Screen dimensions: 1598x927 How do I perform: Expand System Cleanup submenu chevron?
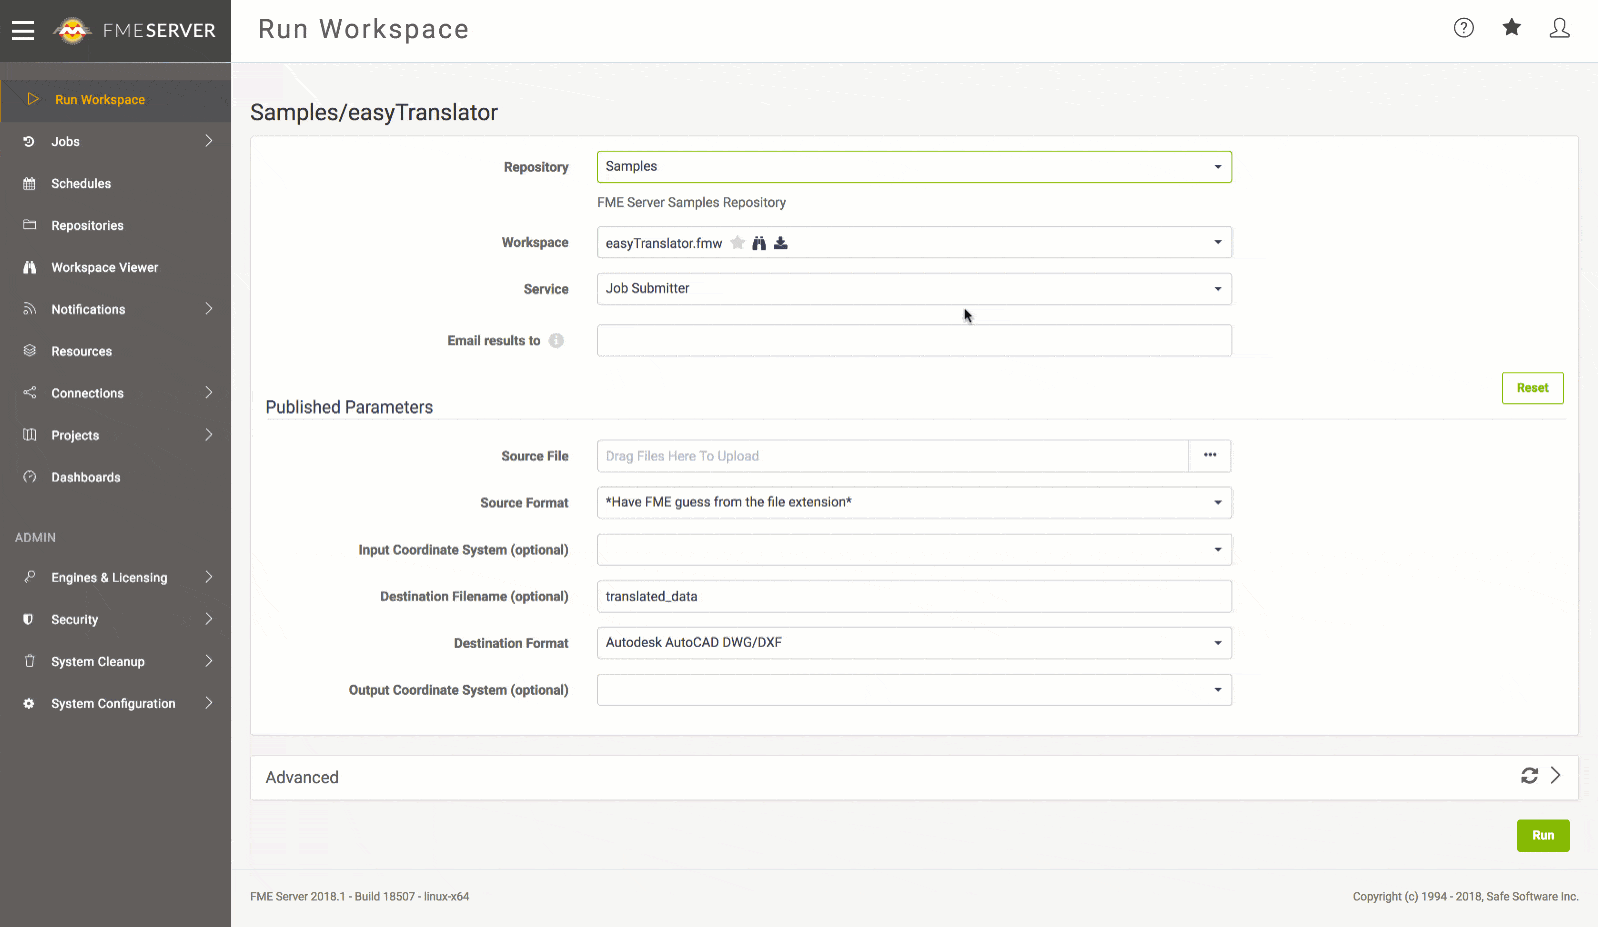[x=209, y=661]
